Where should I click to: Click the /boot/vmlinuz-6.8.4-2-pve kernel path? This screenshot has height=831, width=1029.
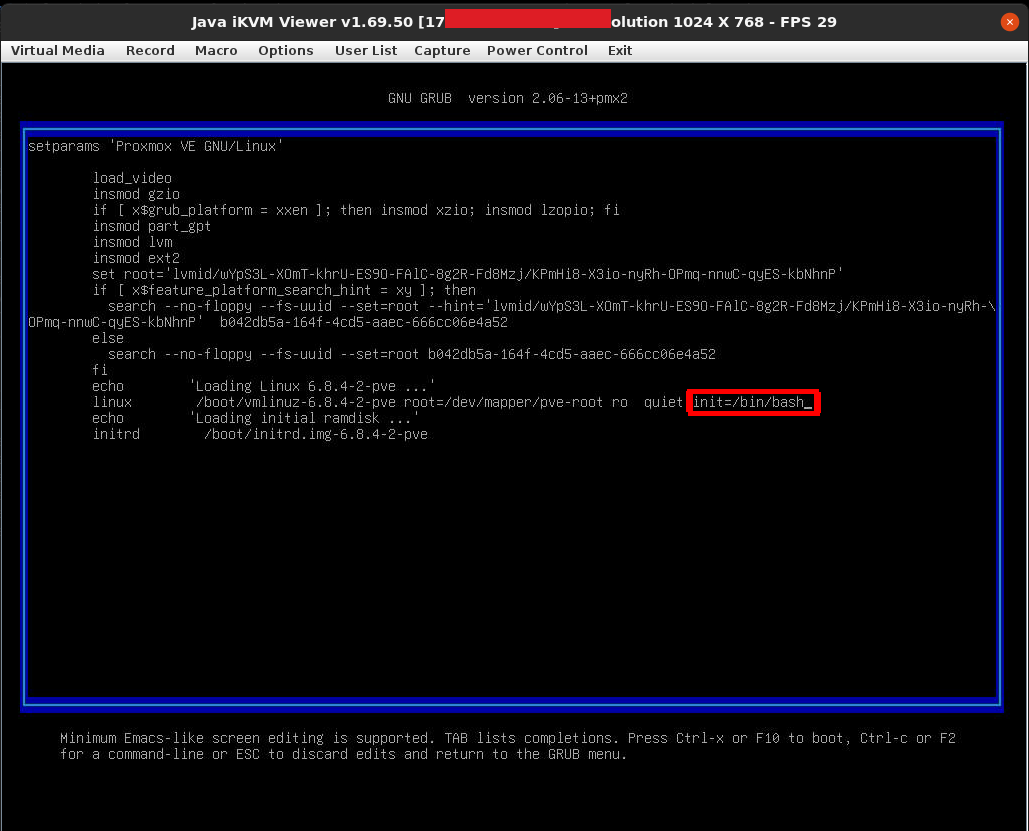coord(296,402)
